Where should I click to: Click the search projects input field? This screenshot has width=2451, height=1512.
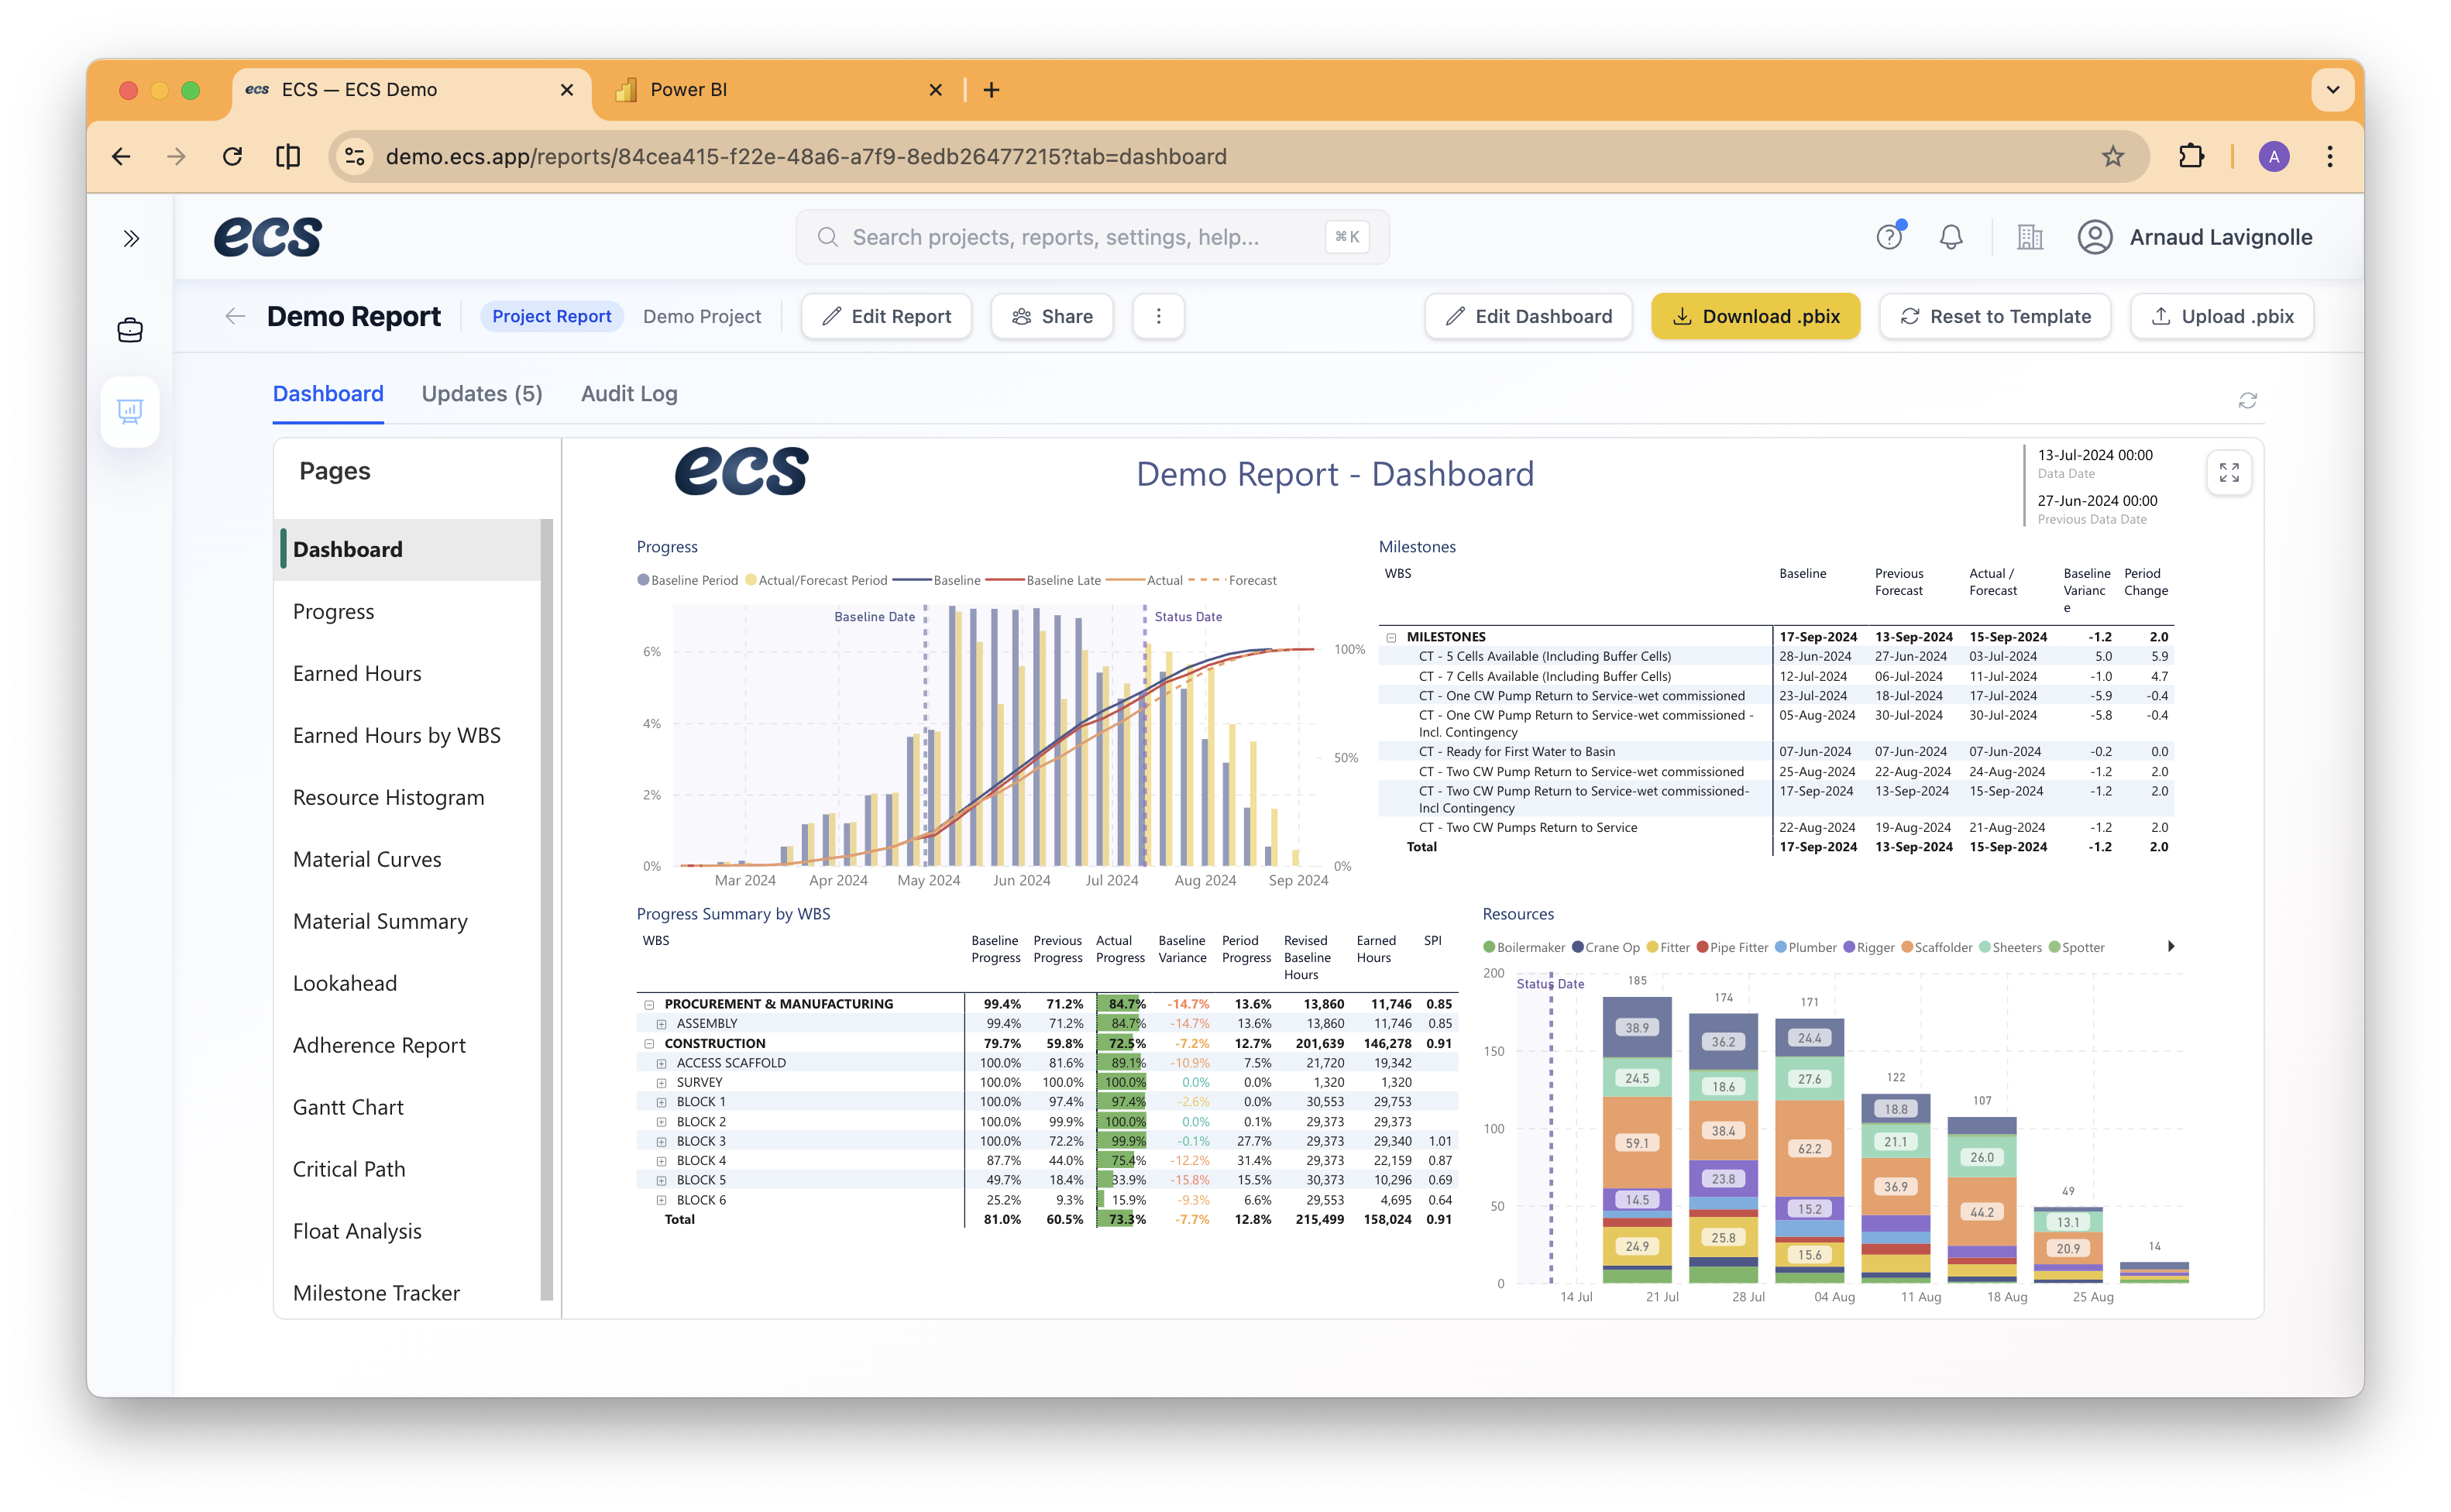click(x=1090, y=236)
